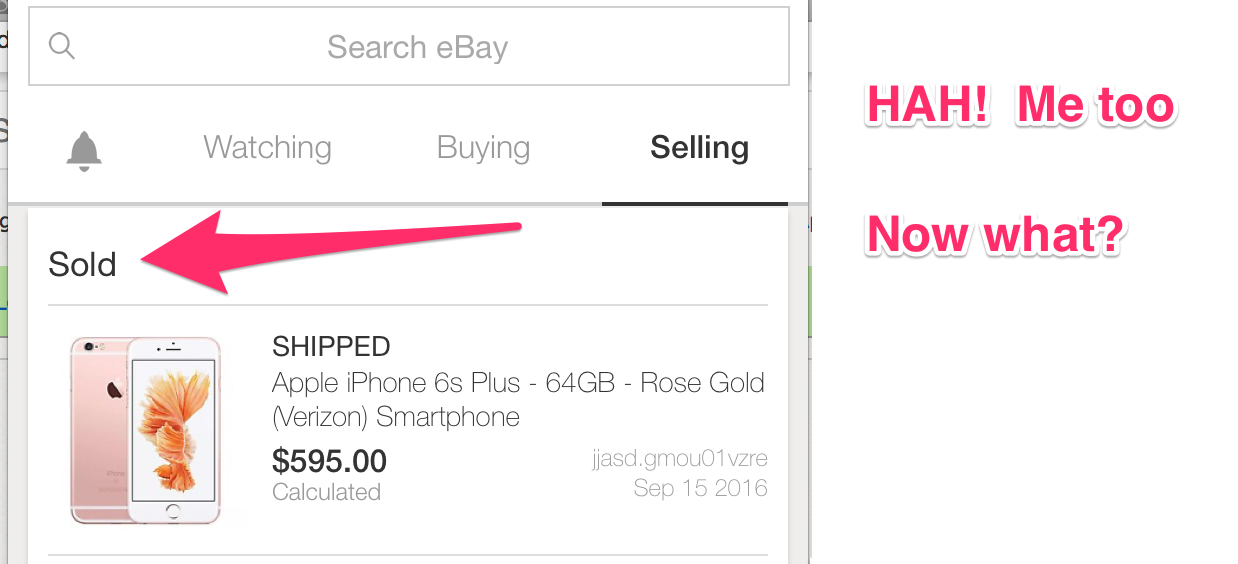The image size is (1238, 564).
Task: Open buyer jjasd.gmou01vzre username
Action: tap(680, 459)
